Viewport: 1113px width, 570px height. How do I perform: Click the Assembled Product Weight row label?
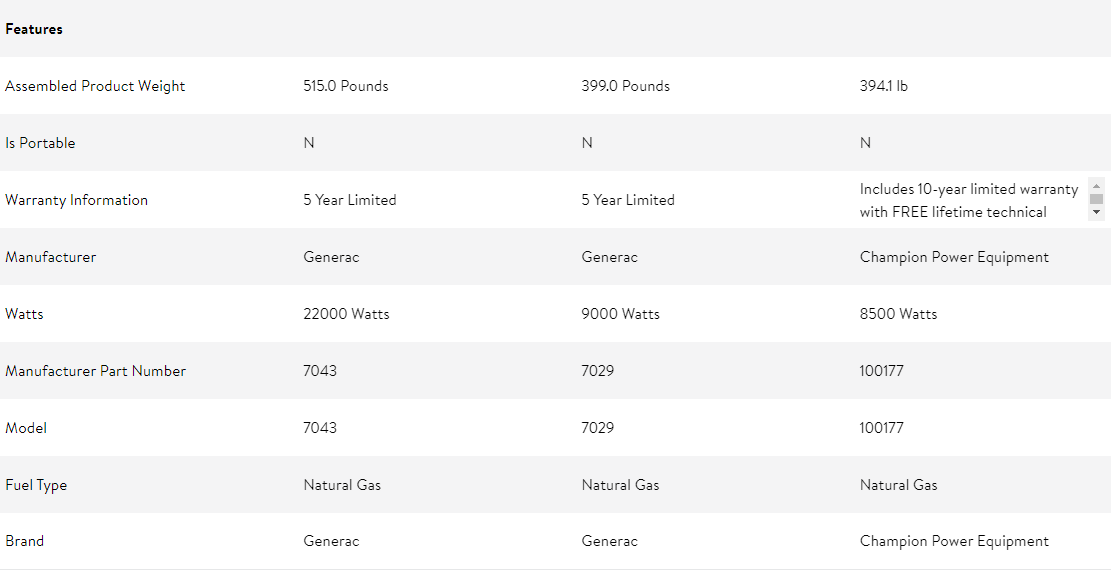pyautogui.click(x=94, y=86)
